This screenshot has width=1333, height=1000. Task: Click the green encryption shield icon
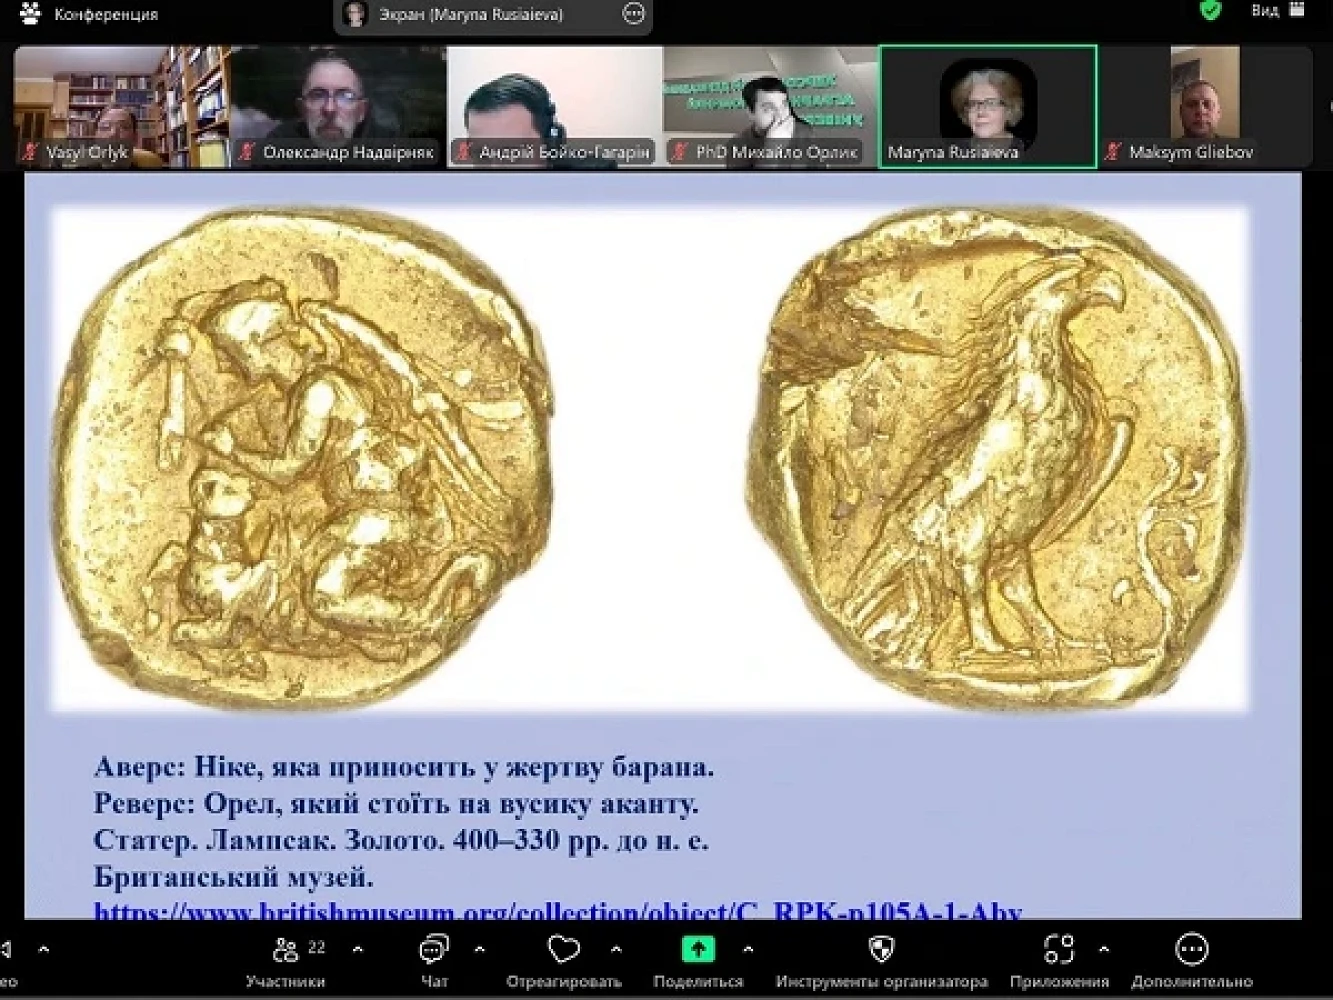pos(1210,12)
